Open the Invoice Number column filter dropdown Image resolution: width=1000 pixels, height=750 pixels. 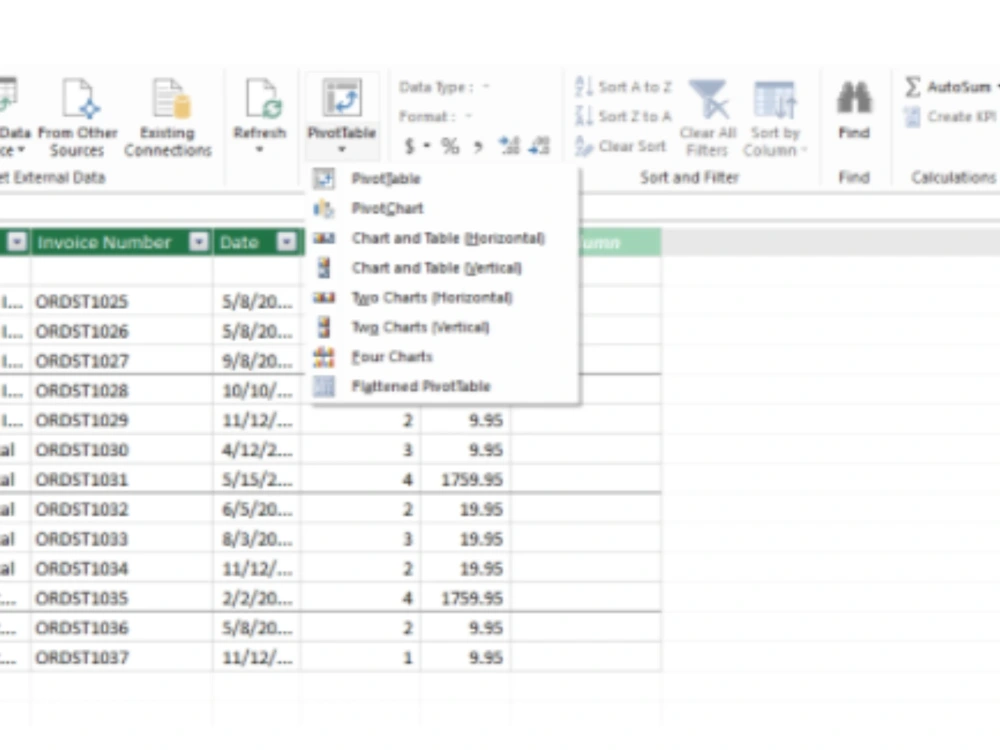pyautogui.click(x=199, y=242)
